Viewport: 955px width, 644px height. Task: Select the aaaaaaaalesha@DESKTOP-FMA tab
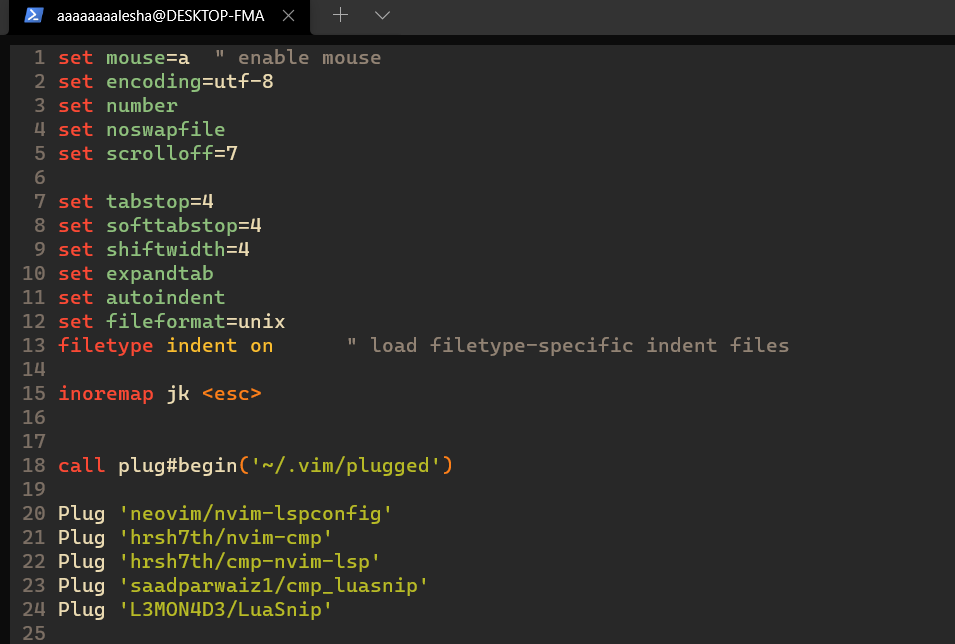coord(160,16)
